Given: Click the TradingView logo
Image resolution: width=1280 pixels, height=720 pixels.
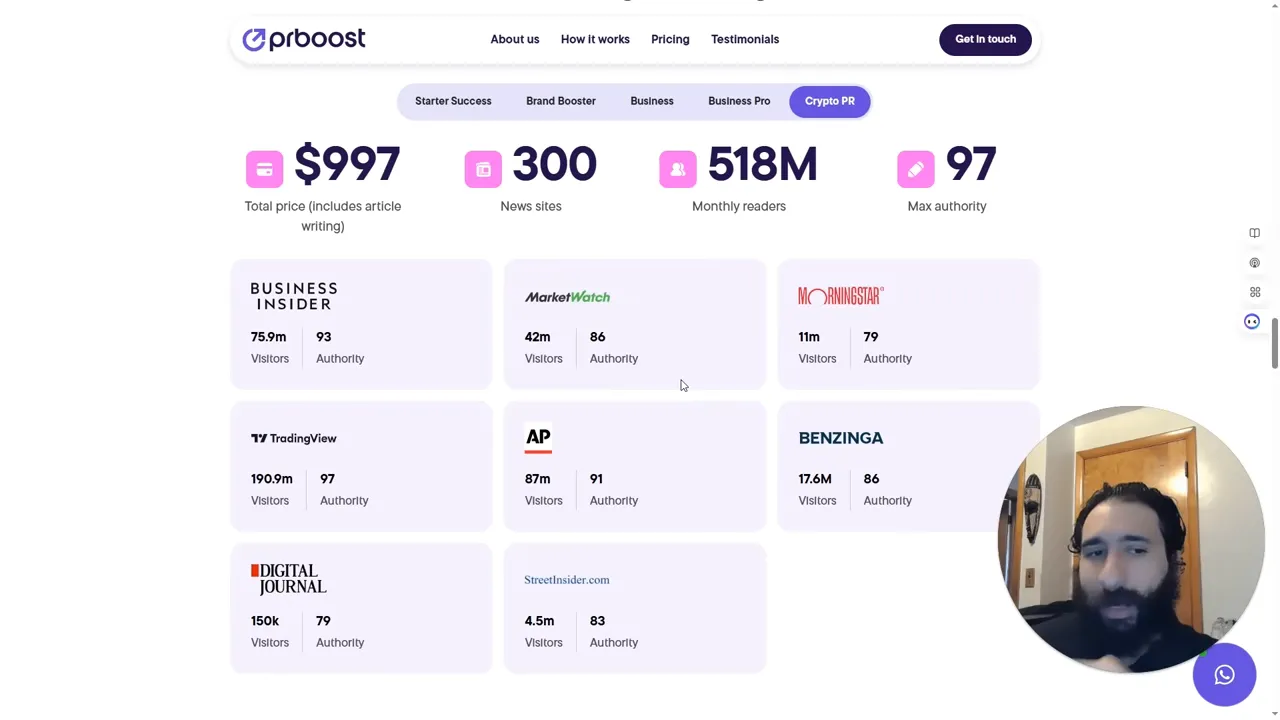Looking at the screenshot, I should tap(294, 438).
